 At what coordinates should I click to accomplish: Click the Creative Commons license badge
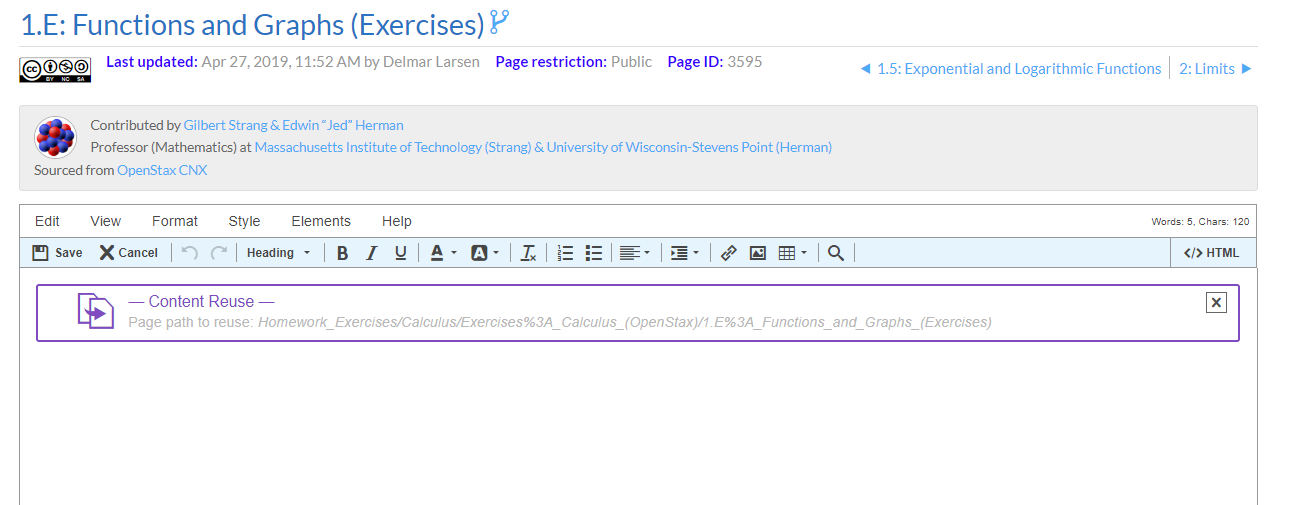55,70
